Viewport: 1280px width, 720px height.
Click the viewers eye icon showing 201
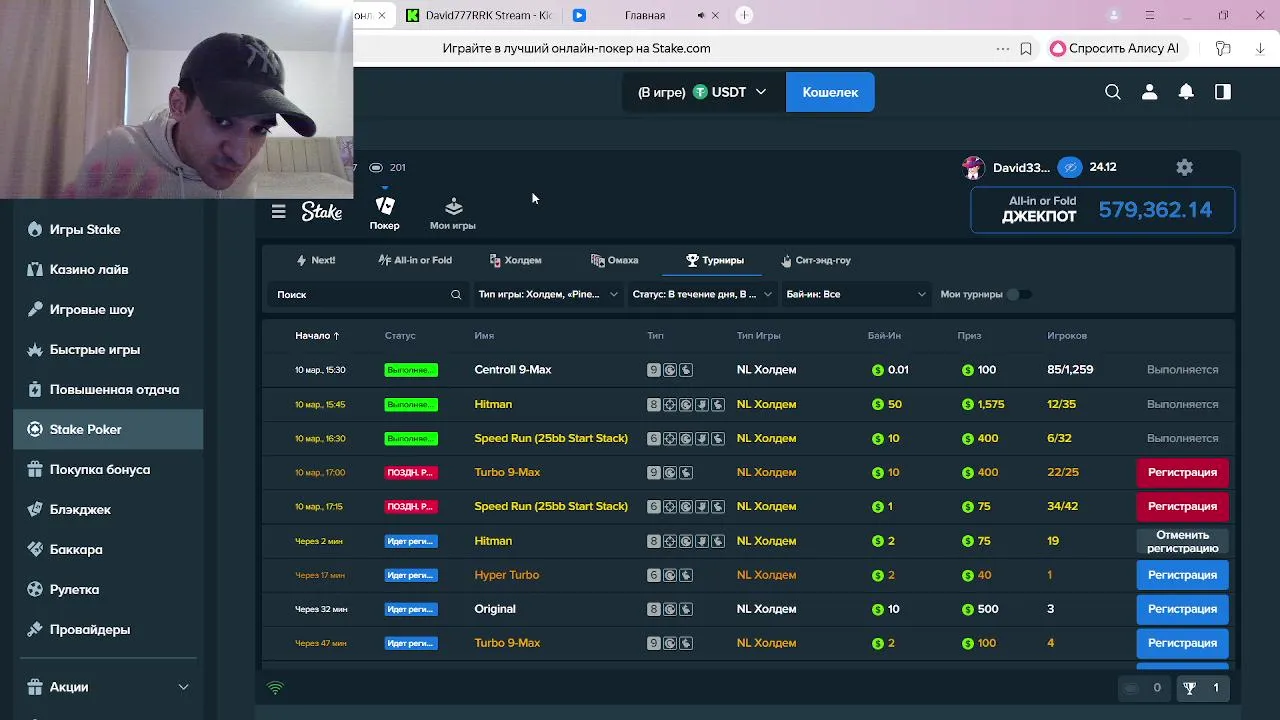(x=376, y=167)
